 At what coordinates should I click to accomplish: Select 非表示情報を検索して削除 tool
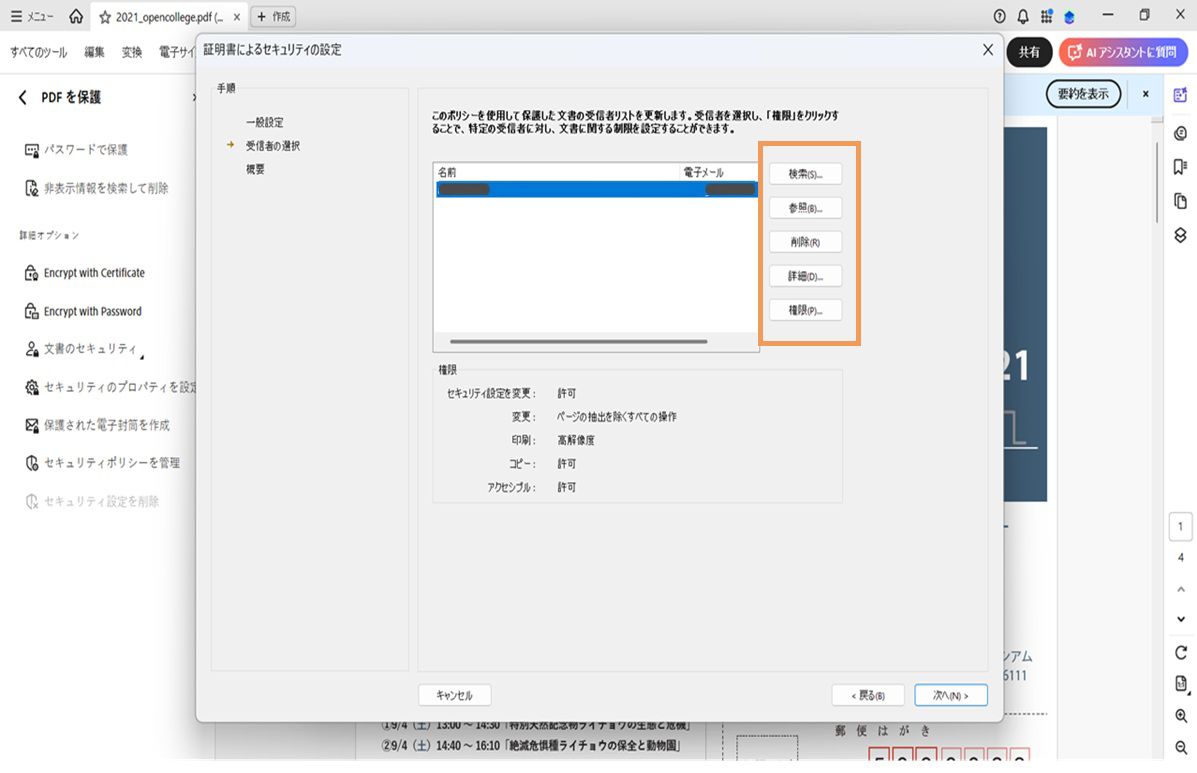[x=96, y=188]
